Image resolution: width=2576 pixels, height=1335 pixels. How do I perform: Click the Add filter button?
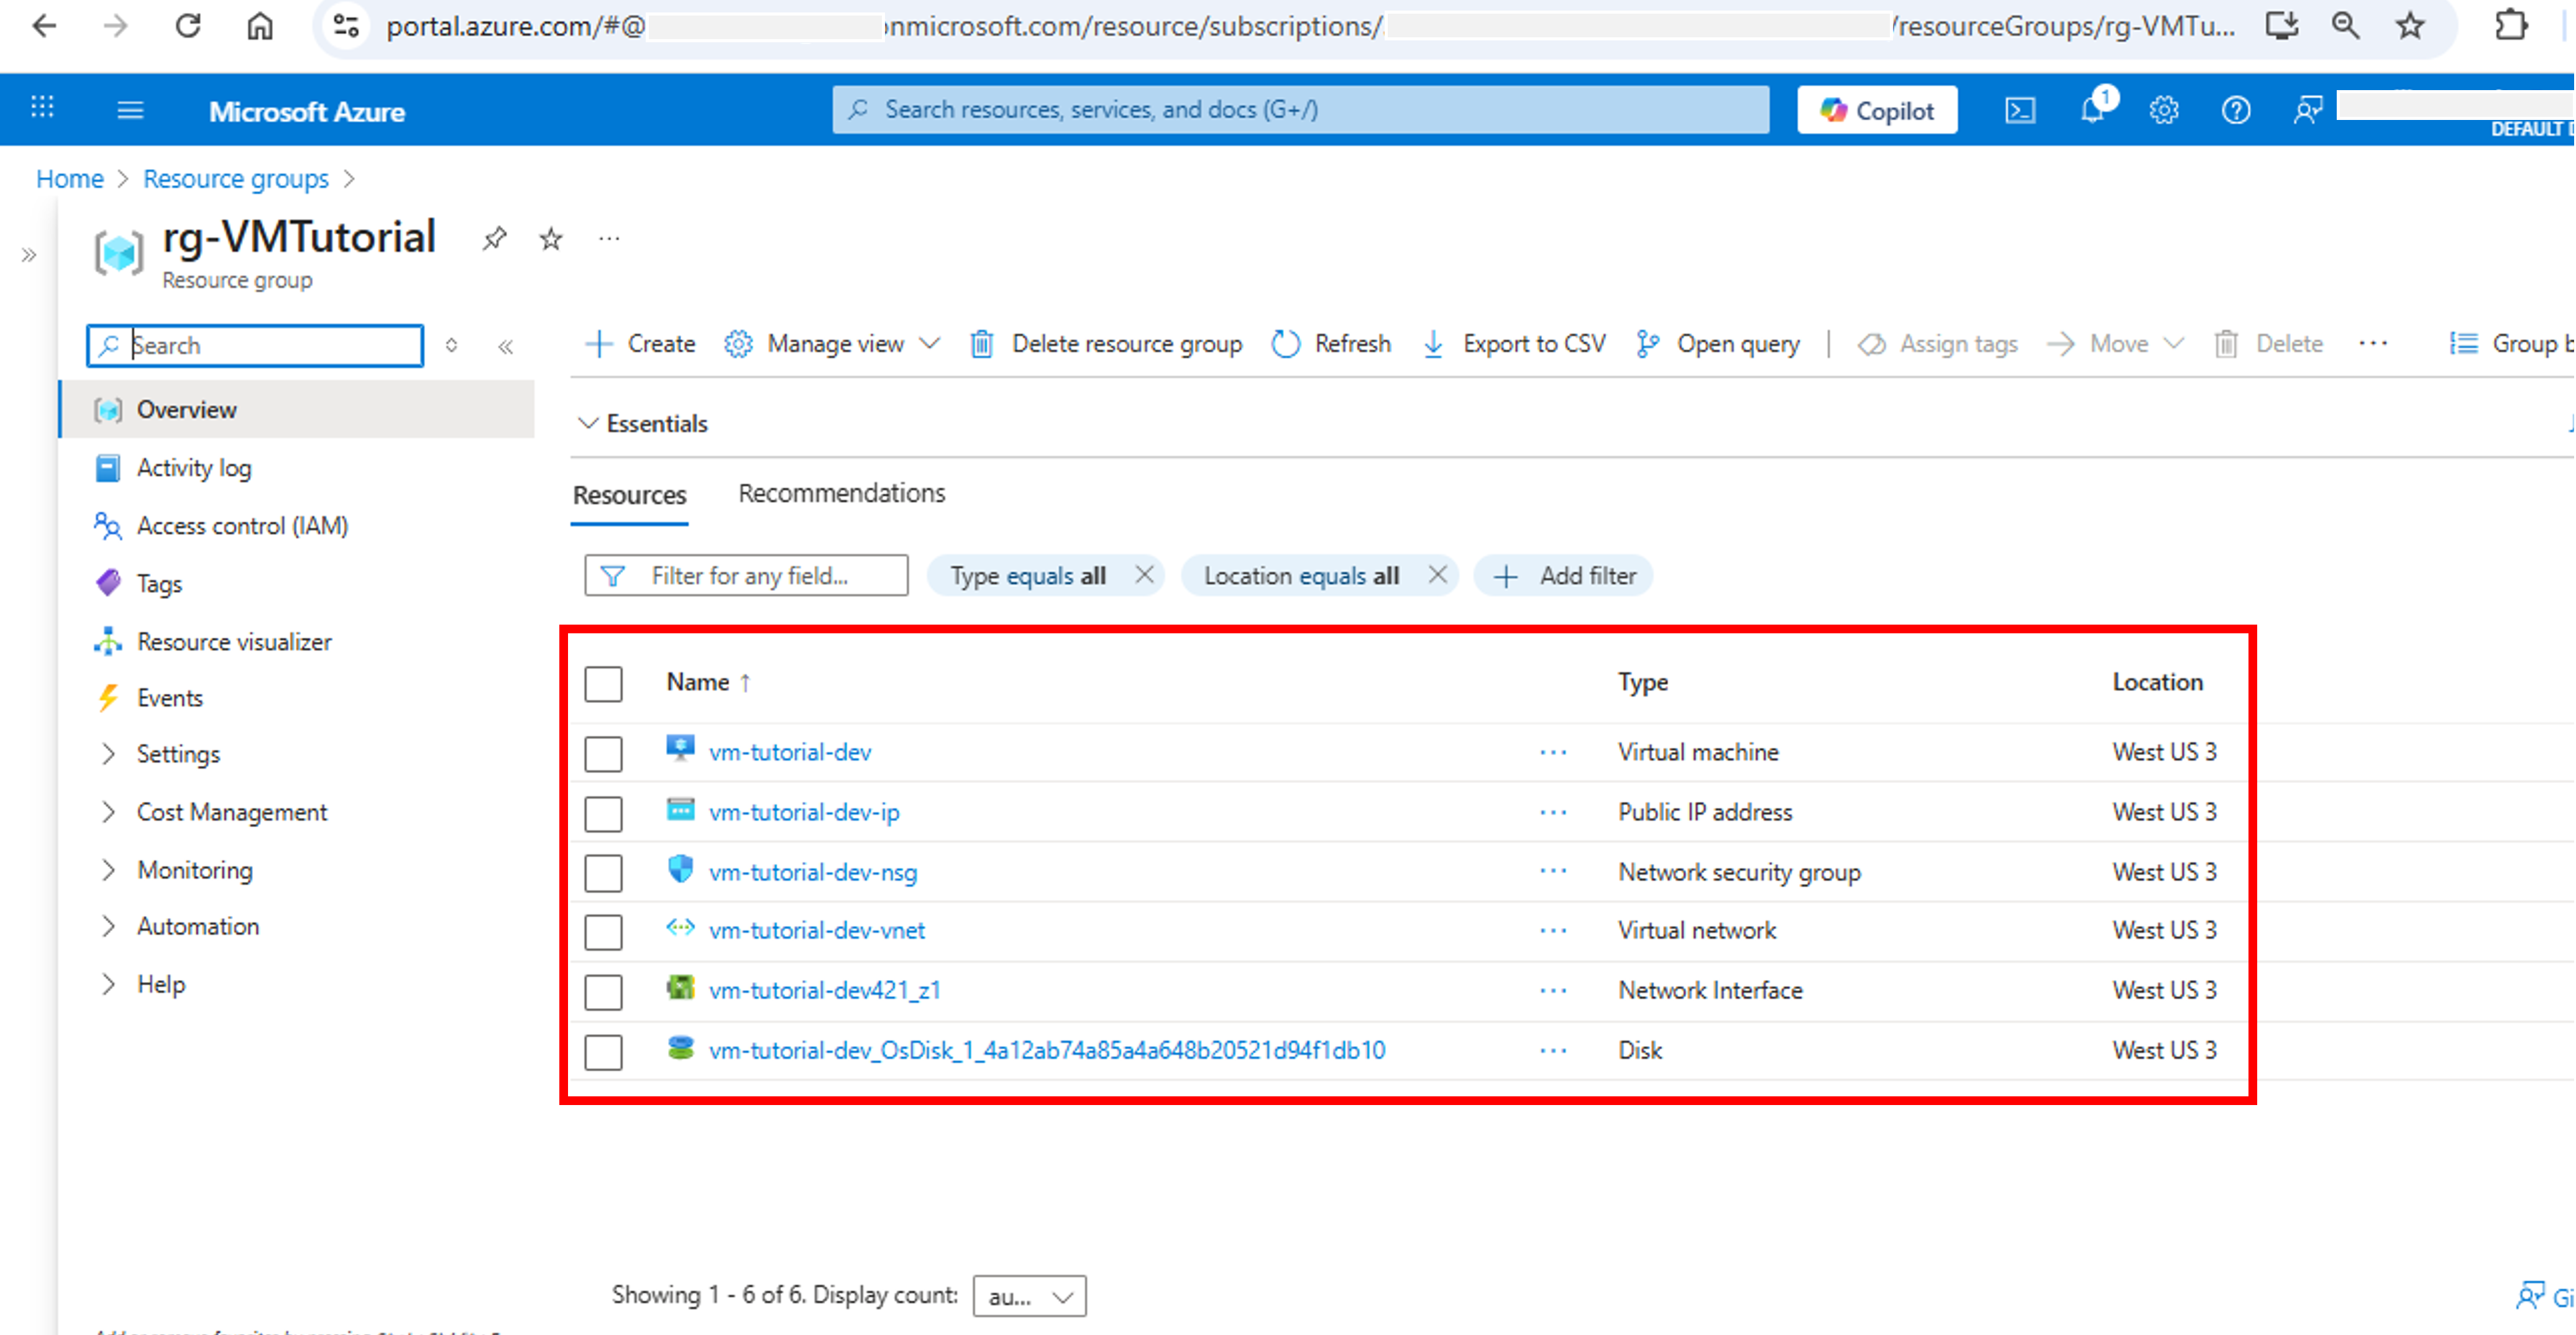pos(1564,576)
